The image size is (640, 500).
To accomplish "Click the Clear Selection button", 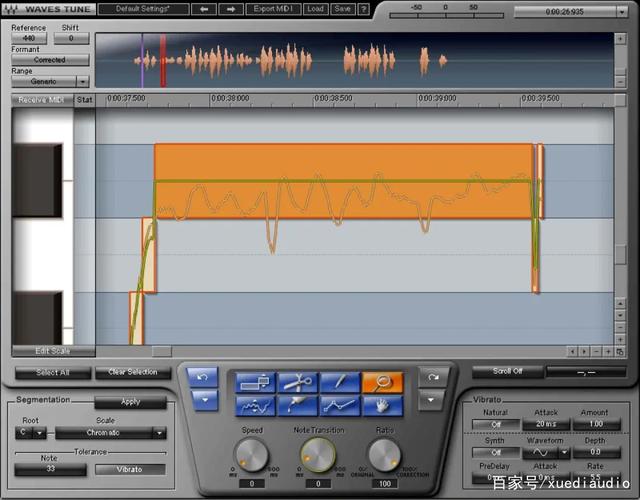I will coord(133,372).
